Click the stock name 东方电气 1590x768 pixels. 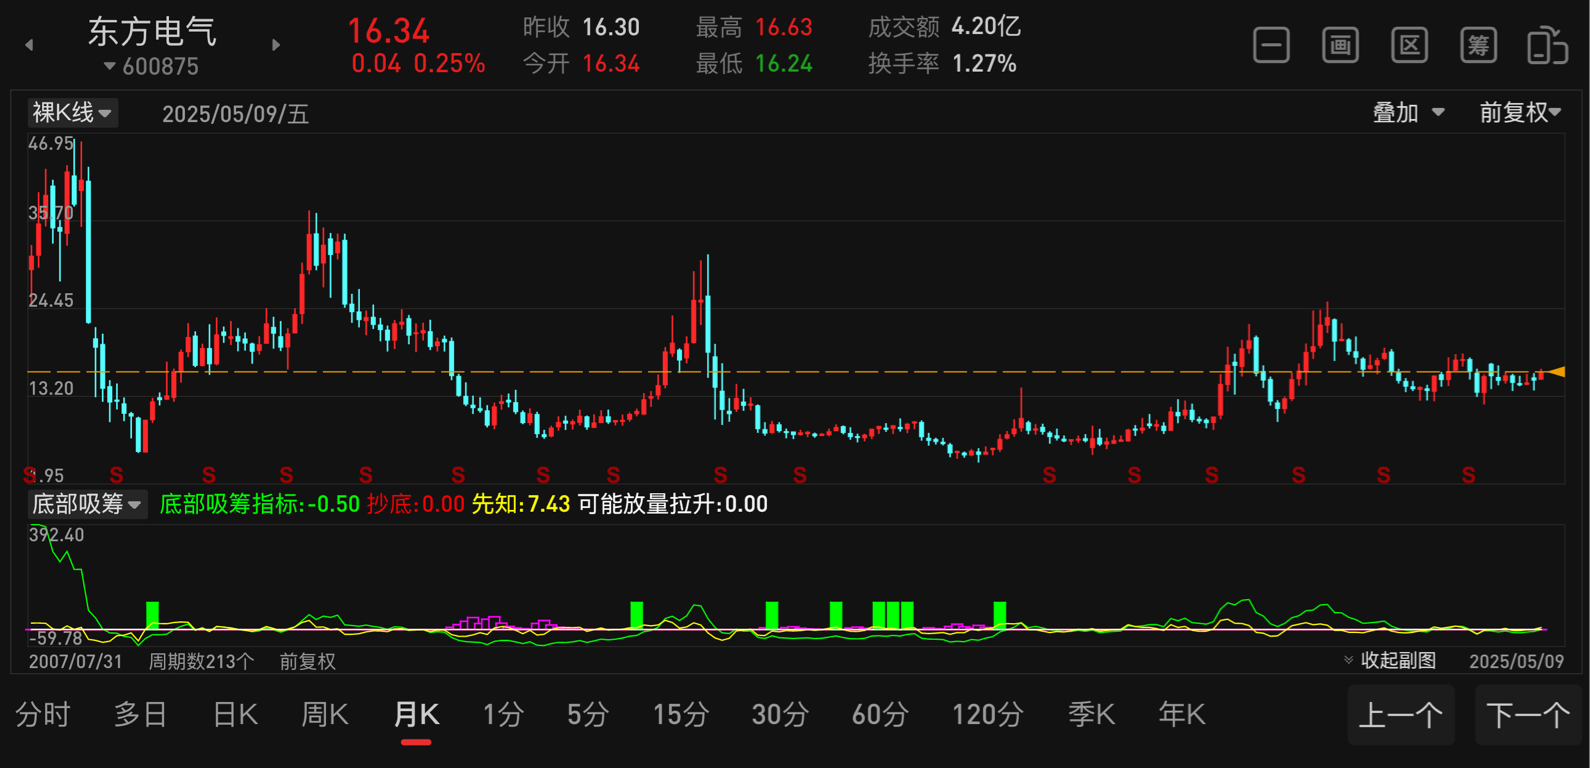point(152,31)
